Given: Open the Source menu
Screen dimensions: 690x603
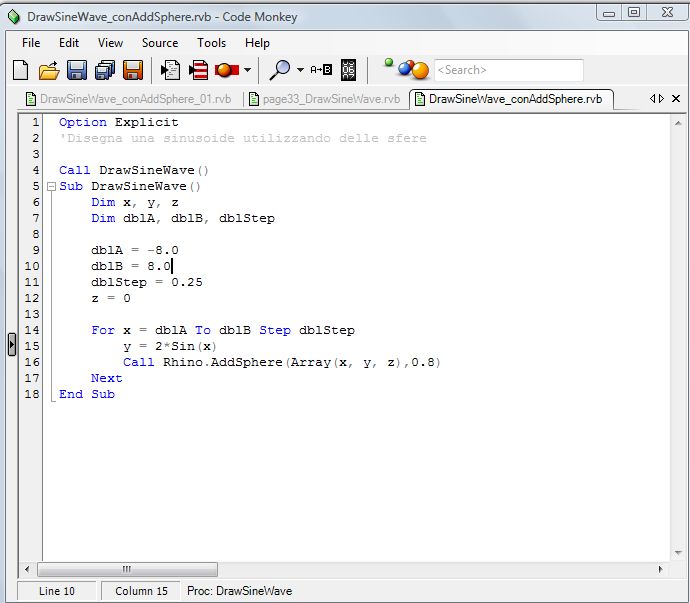Looking at the screenshot, I should 159,43.
